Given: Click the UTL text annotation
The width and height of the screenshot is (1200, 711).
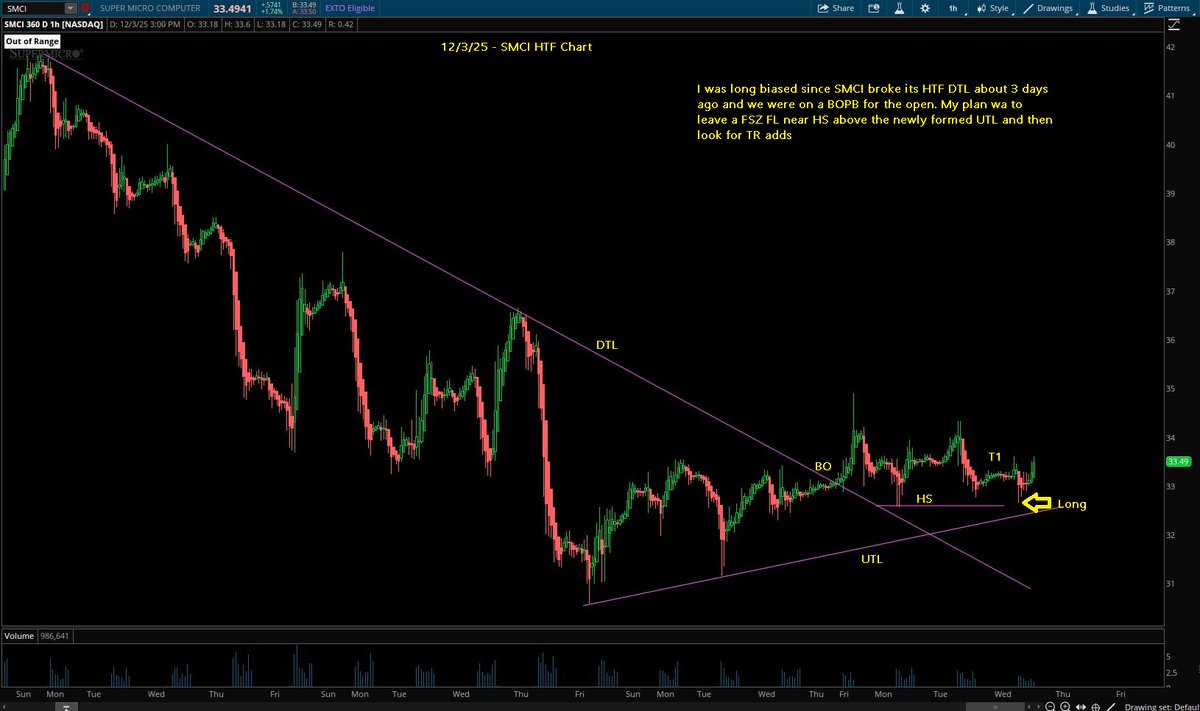Looking at the screenshot, I should [873, 560].
